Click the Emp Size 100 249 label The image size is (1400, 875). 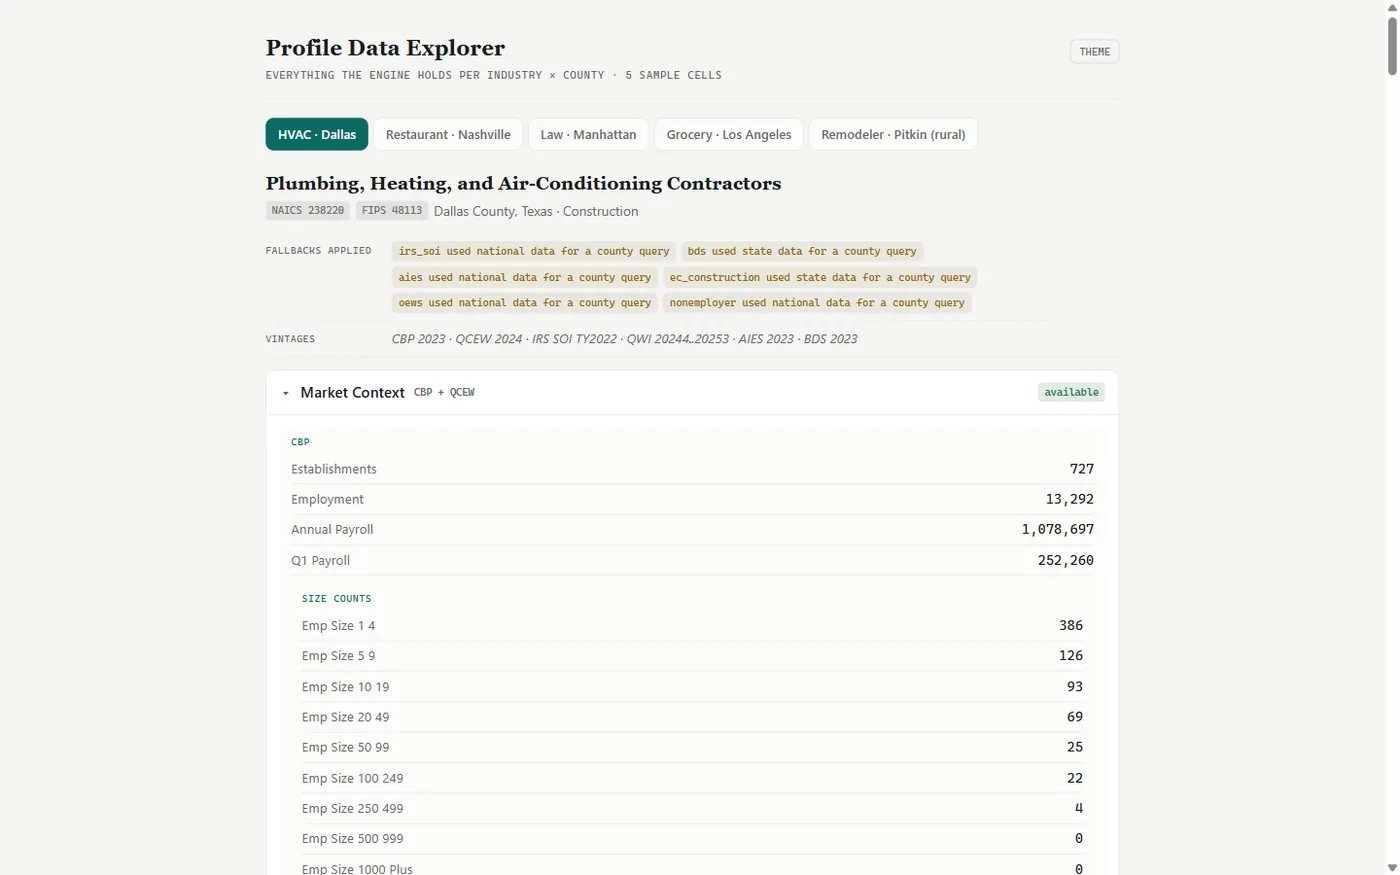352,778
